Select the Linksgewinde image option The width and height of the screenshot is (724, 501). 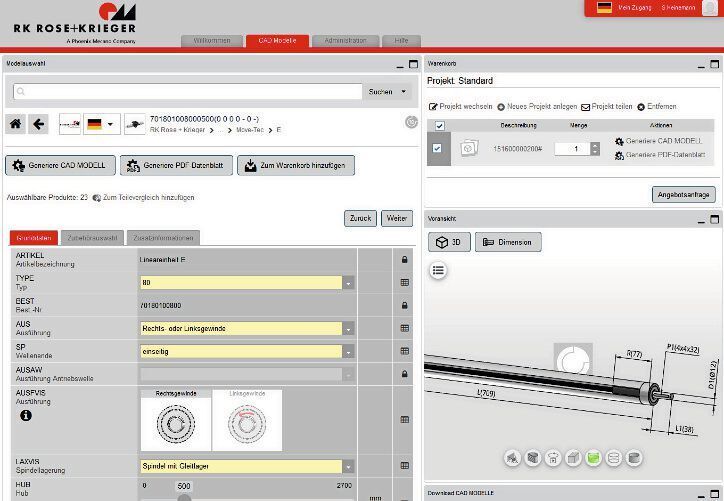pos(247,420)
